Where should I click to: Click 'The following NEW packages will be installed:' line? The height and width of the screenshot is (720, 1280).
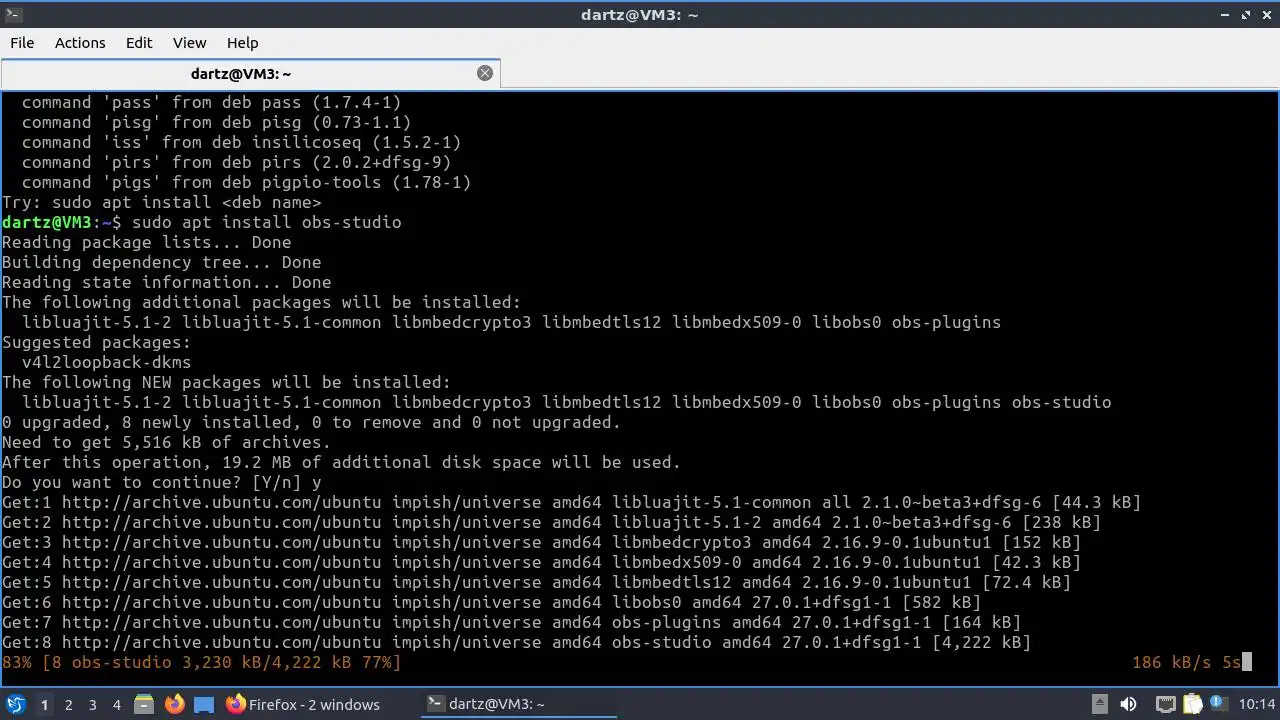(x=226, y=382)
